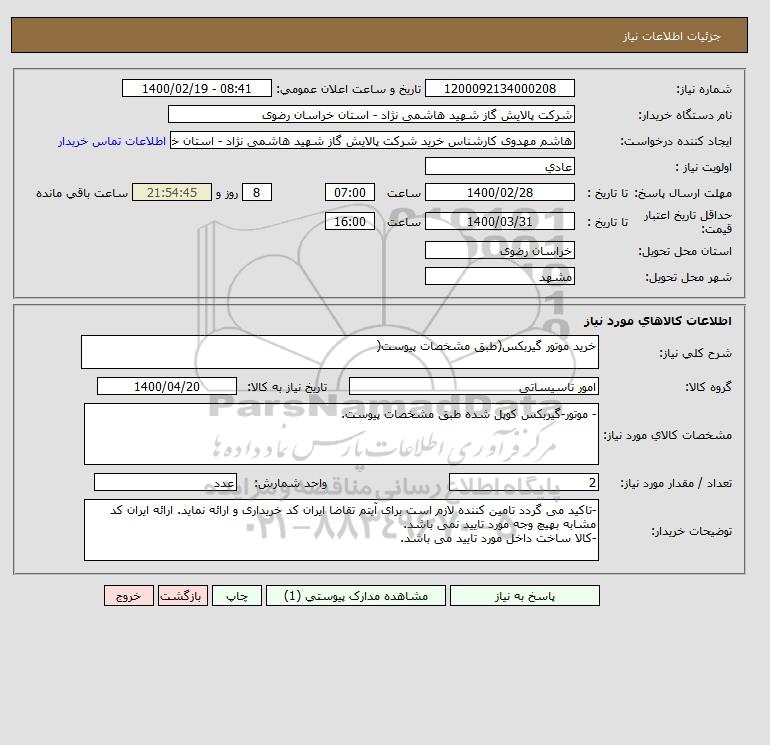Click the validity time field 16:00
Viewport: 770px width, 745px height.
point(350,221)
